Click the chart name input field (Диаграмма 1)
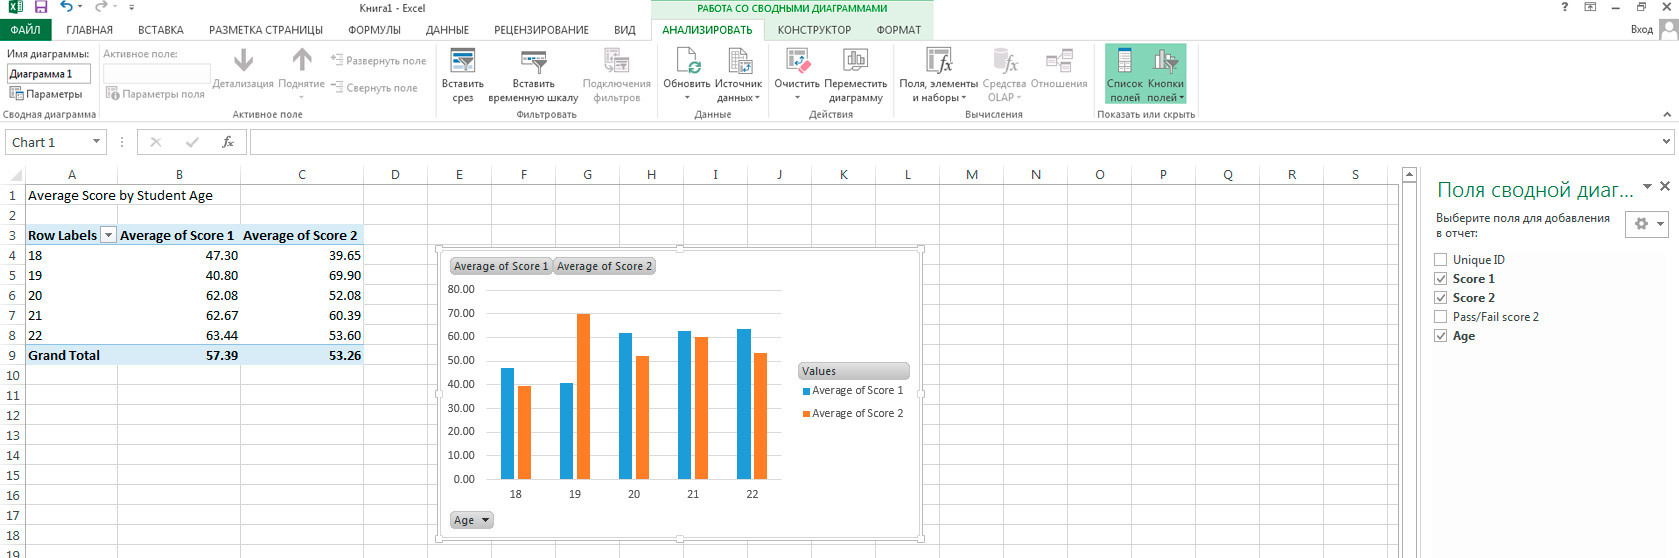The height and width of the screenshot is (558, 1679). (x=48, y=74)
